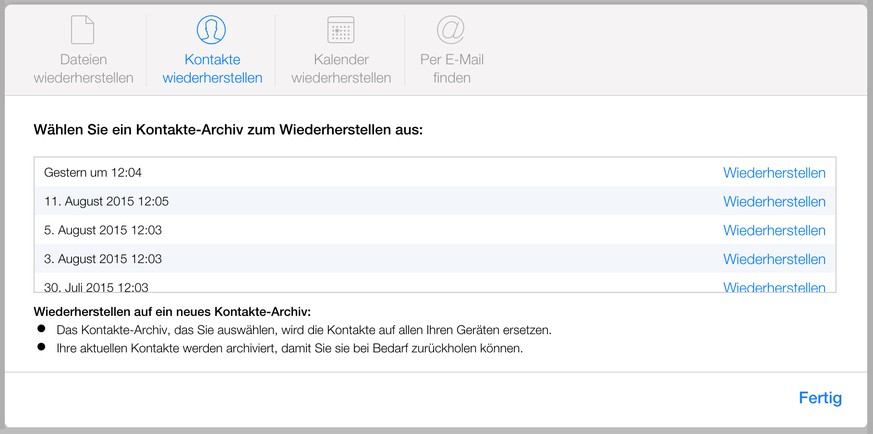Click the "Wählen Sie ein Kontakte-Archiv" heading

coord(228,130)
